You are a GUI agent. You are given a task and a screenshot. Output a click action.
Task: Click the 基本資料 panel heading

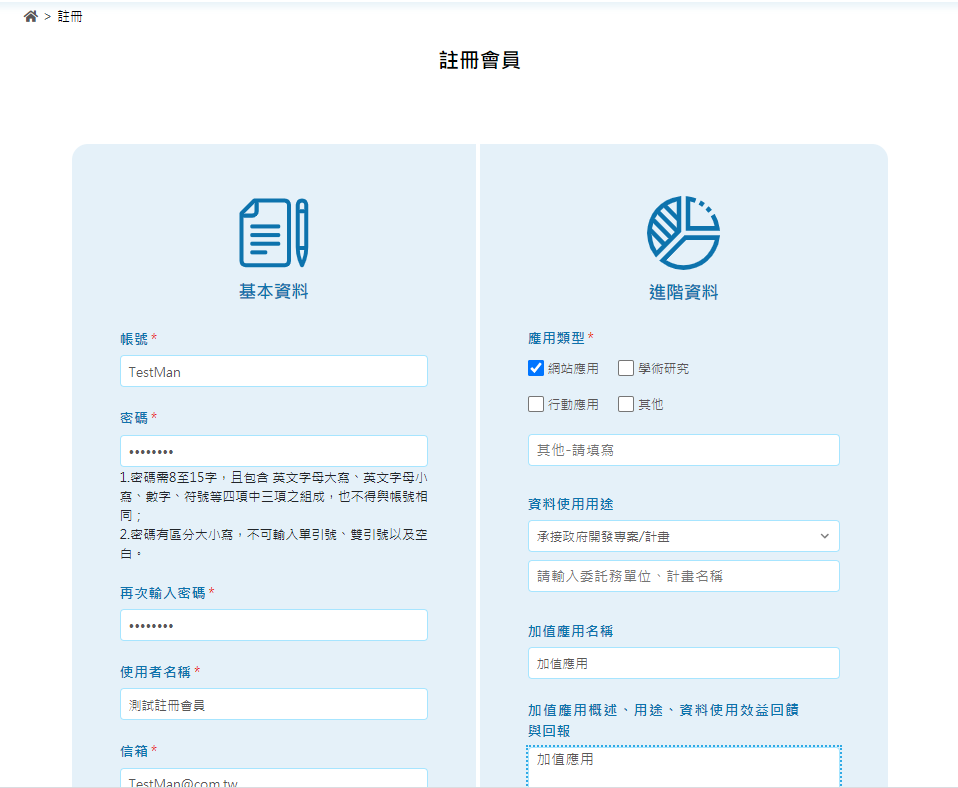273,290
